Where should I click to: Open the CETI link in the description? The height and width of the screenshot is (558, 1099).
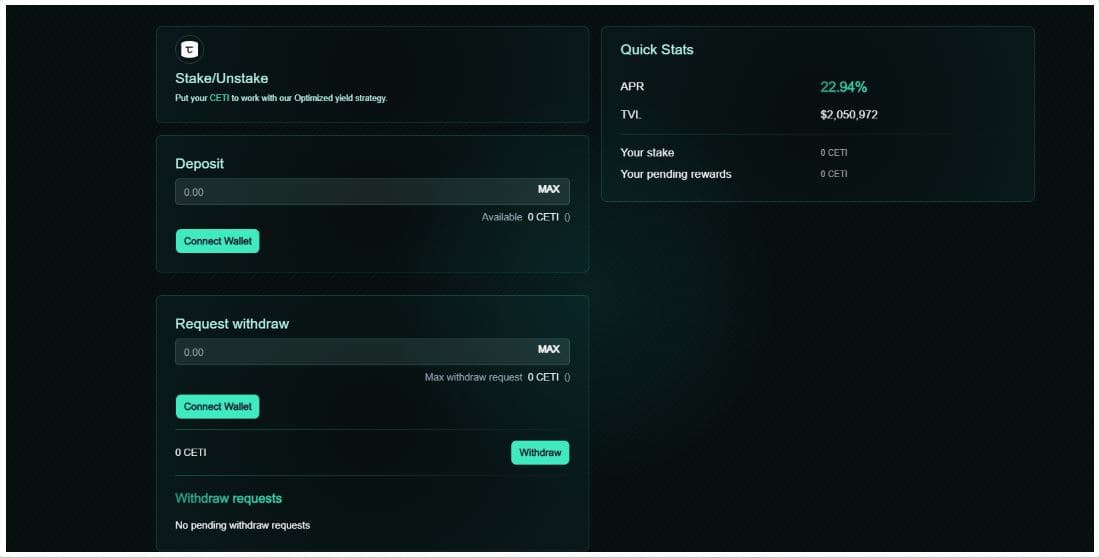(x=219, y=98)
